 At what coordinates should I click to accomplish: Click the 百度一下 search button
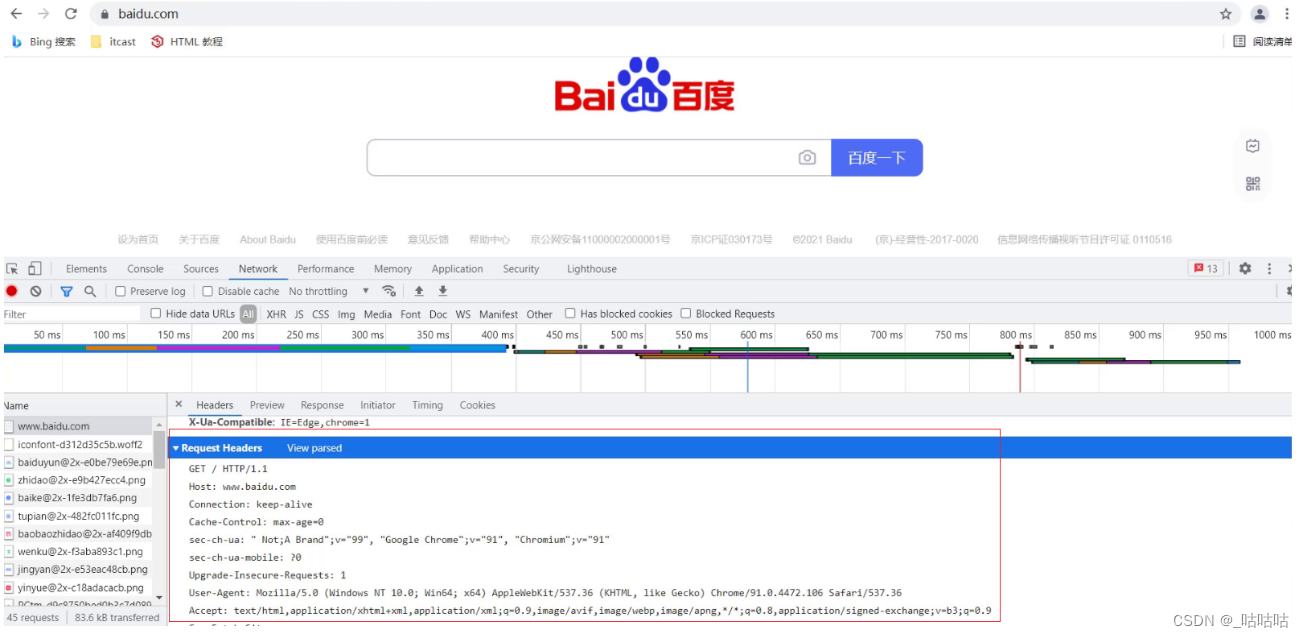click(x=876, y=157)
